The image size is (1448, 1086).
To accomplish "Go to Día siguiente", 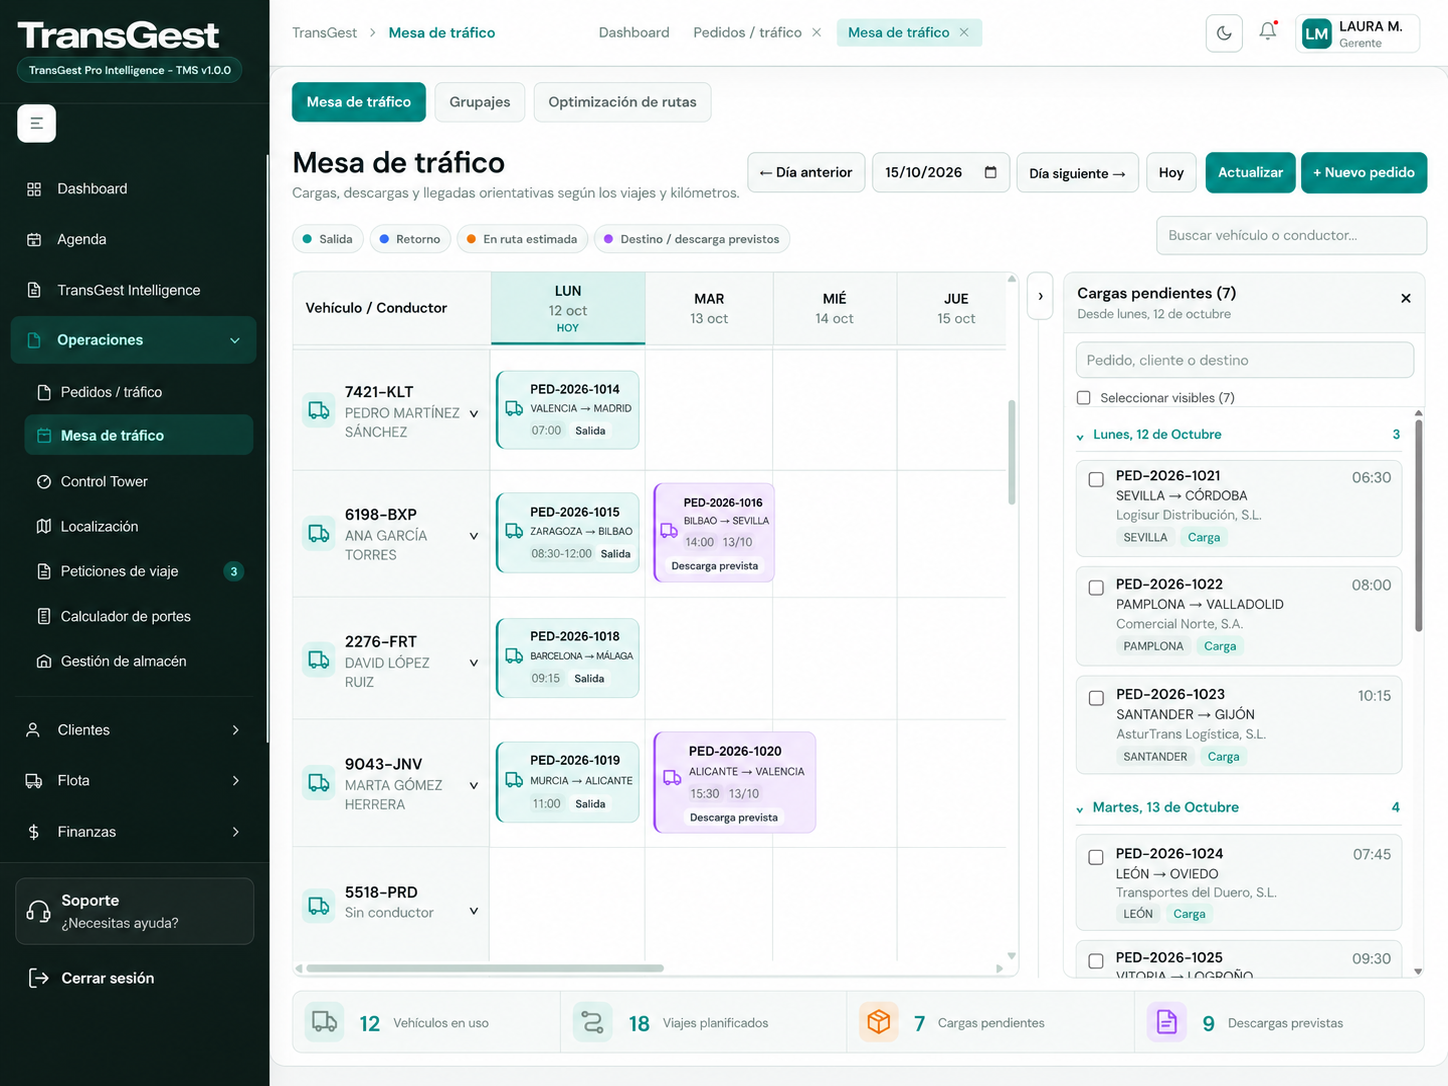I will coord(1077,172).
